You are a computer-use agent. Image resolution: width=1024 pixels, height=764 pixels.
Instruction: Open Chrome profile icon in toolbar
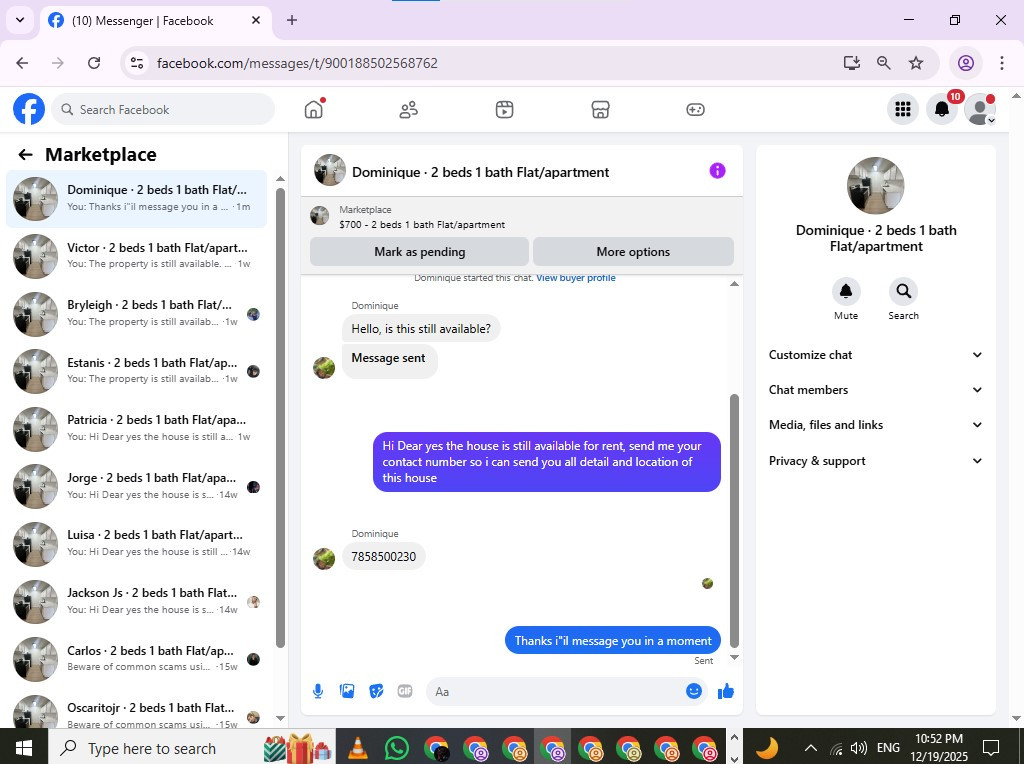pos(966,63)
